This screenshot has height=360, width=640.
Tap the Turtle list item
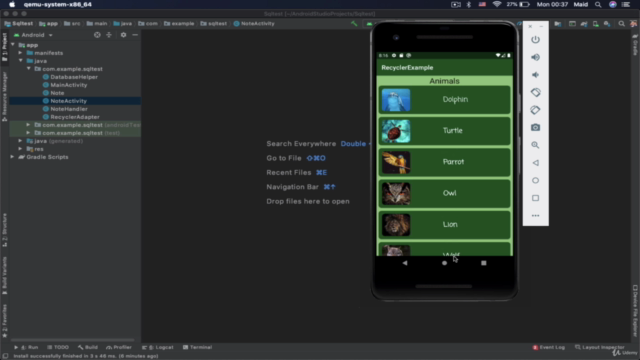(444, 131)
